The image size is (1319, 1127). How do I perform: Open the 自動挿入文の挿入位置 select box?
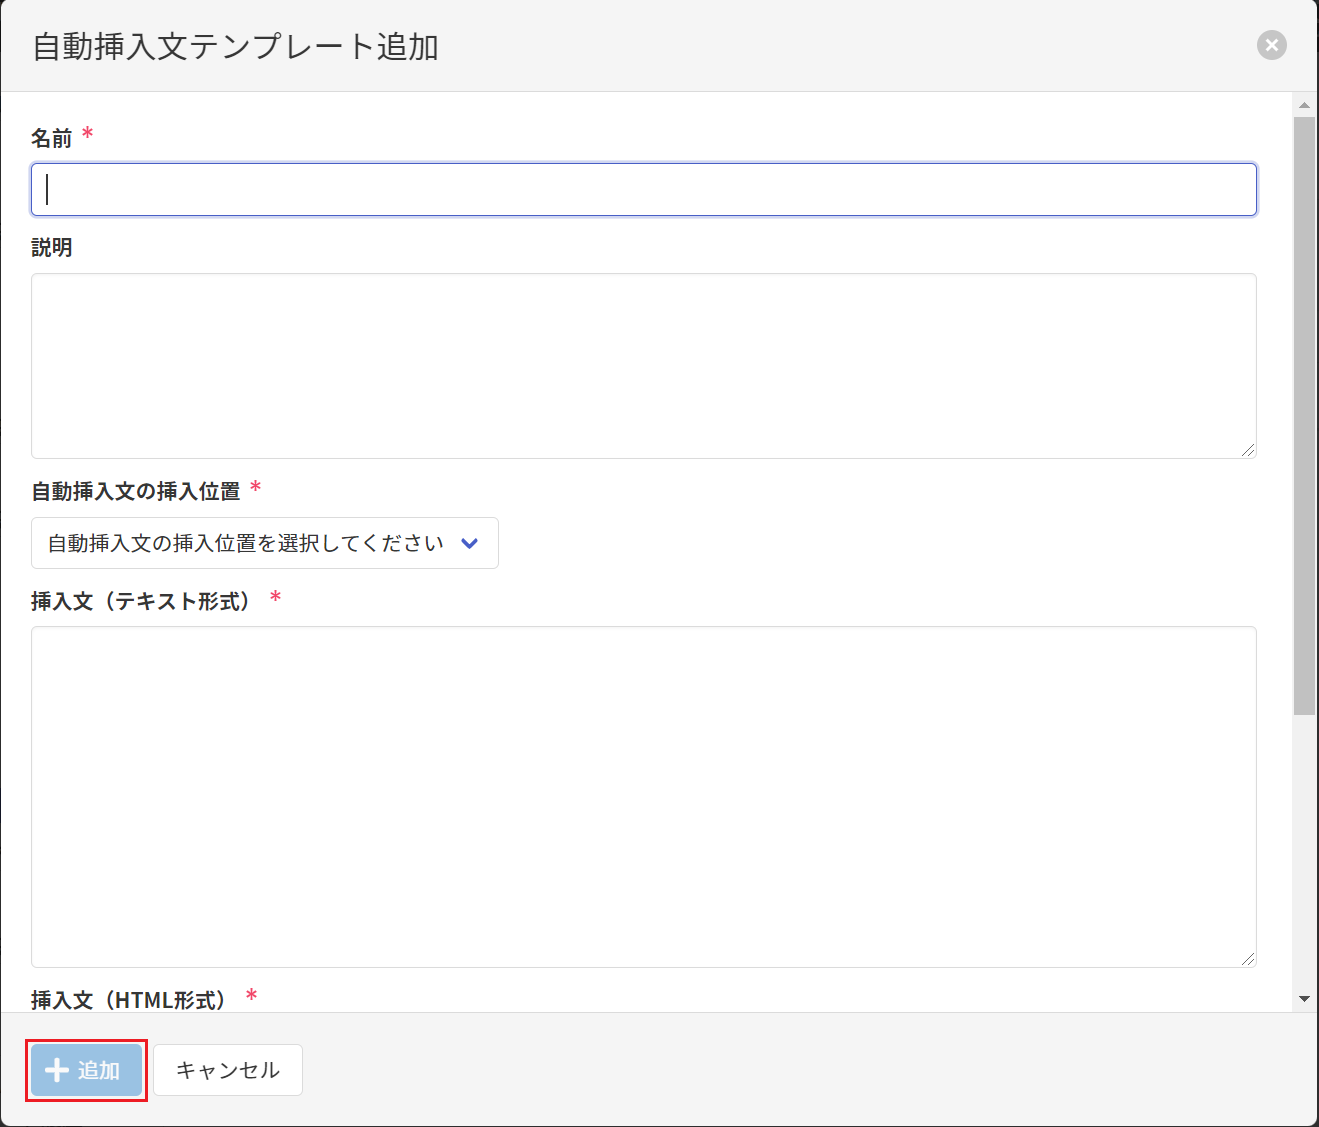[264, 543]
